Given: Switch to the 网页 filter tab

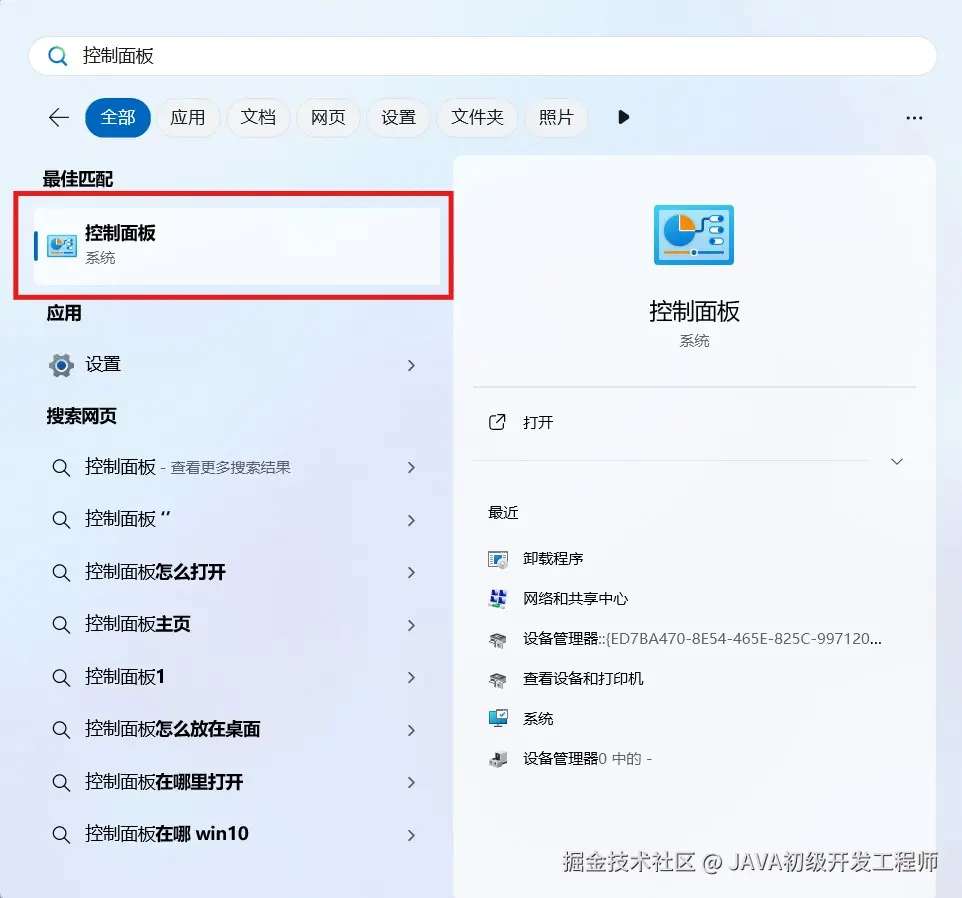Looking at the screenshot, I should pos(328,117).
